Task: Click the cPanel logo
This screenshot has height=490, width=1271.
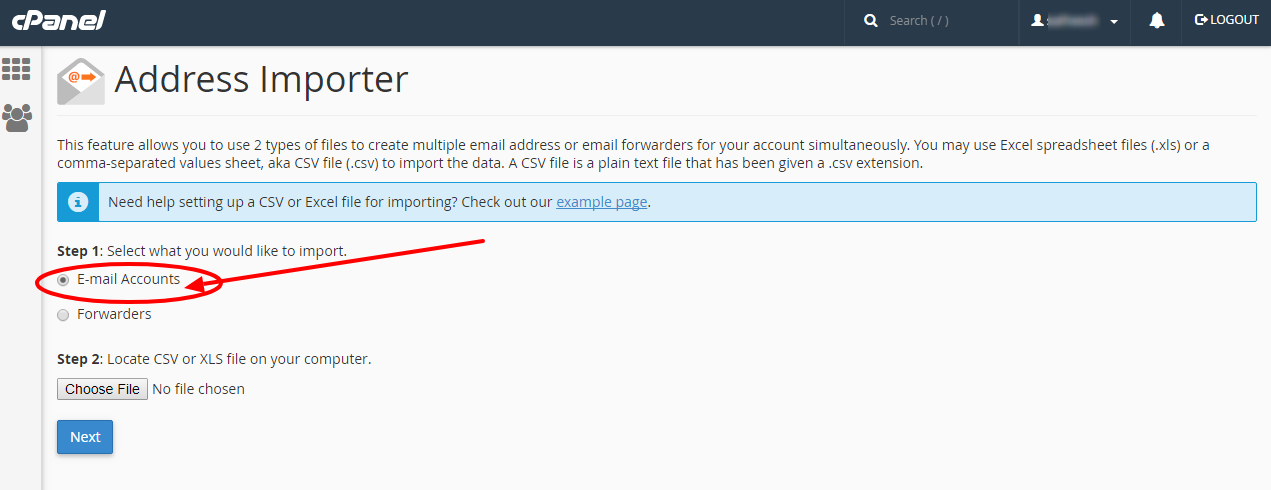Action: [58, 20]
